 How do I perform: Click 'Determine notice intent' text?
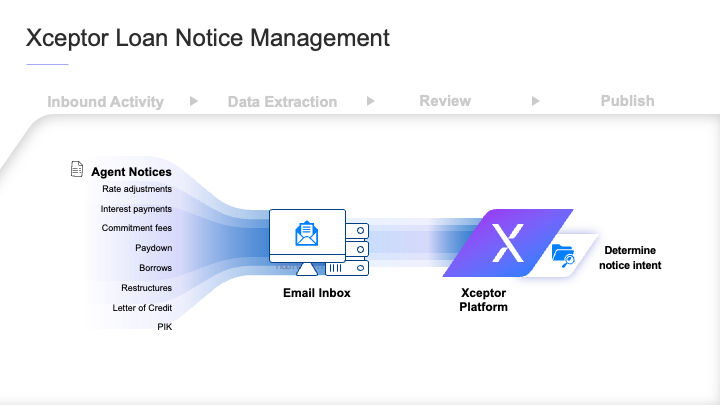pos(630,258)
